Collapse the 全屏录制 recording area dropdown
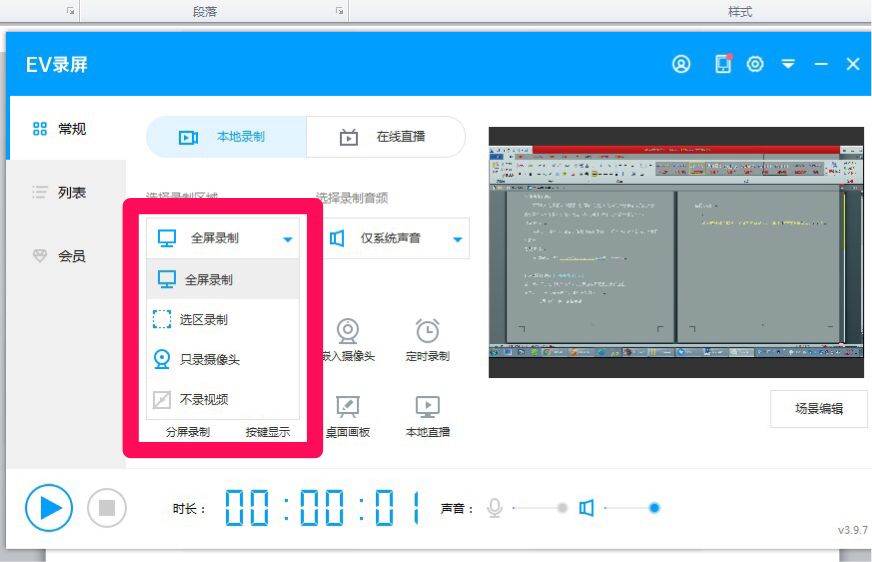Image resolution: width=872 pixels, height=562 pixels. 222,238
